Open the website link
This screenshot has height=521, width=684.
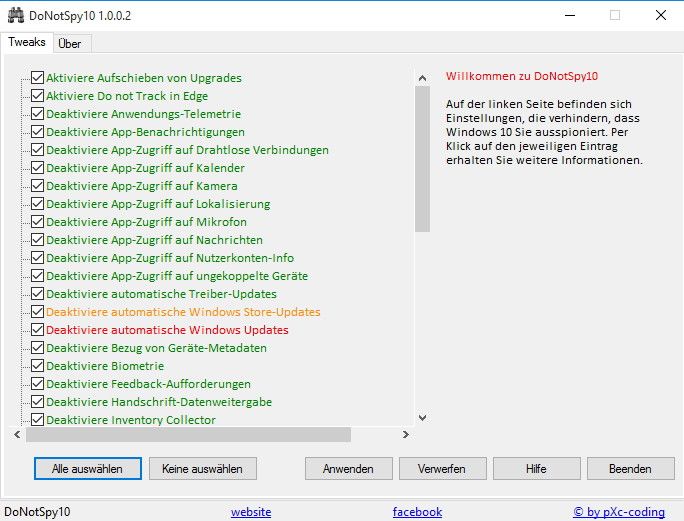[251, 512]
